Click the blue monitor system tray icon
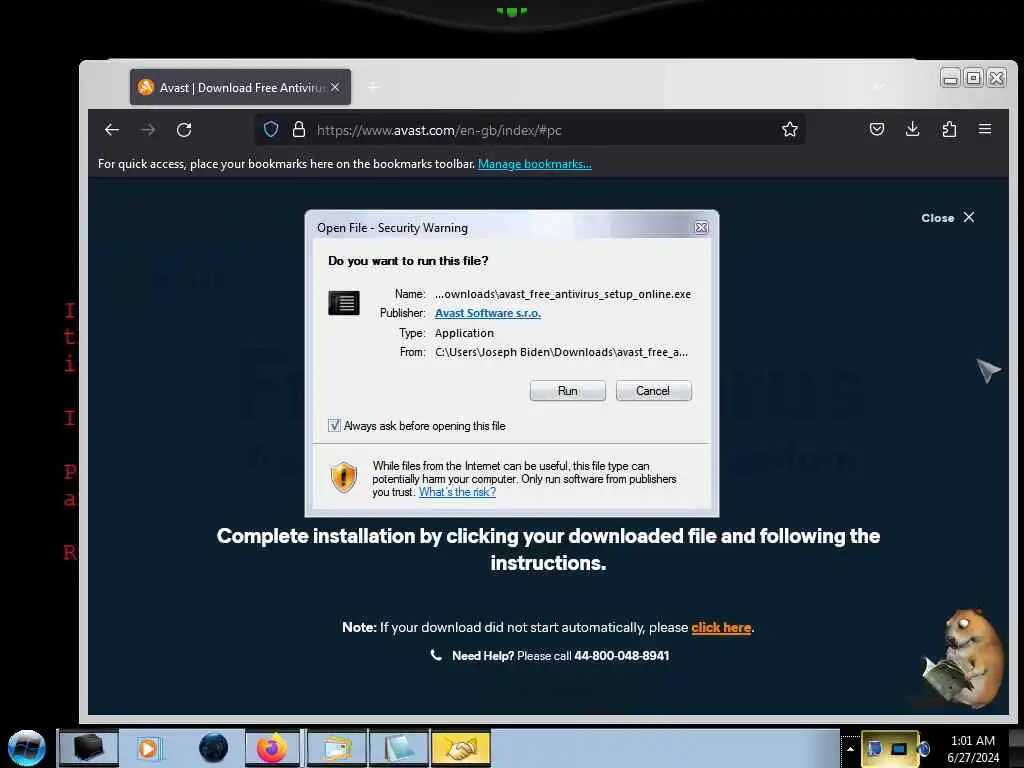This screenshot has width=1024, height=768. click(x=899, y=748)
